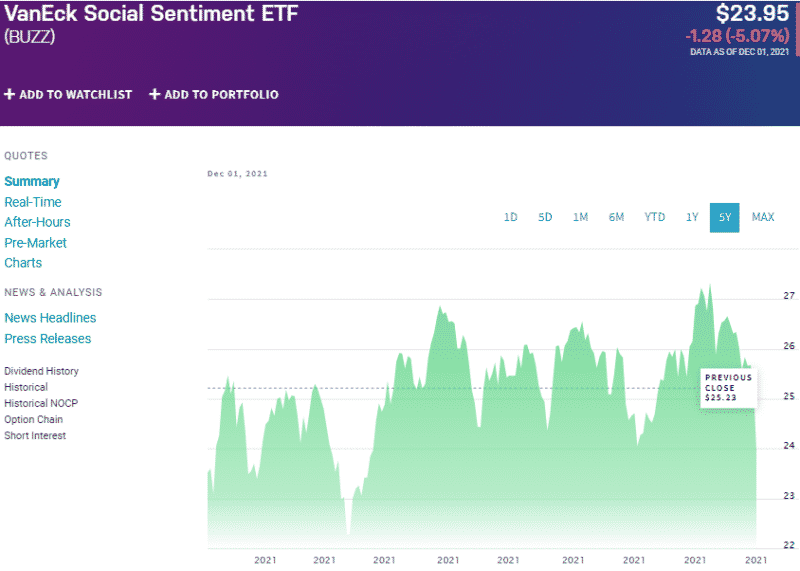Screen dimensions: 800x571
Task: Click the NEWS & ANALYSIS section heading
Action: coord(53,292)
